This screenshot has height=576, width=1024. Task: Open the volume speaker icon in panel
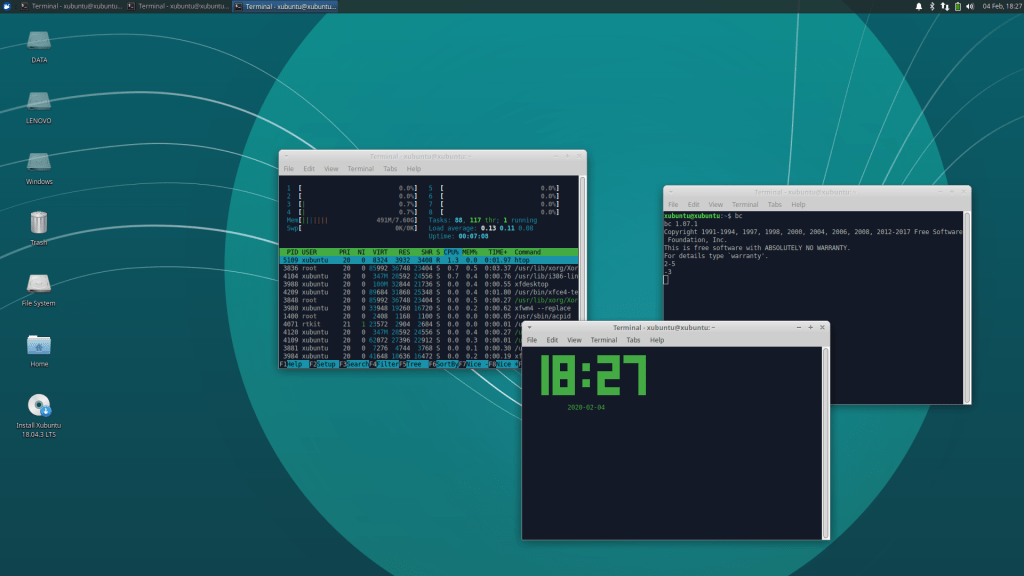coord(970,6)
